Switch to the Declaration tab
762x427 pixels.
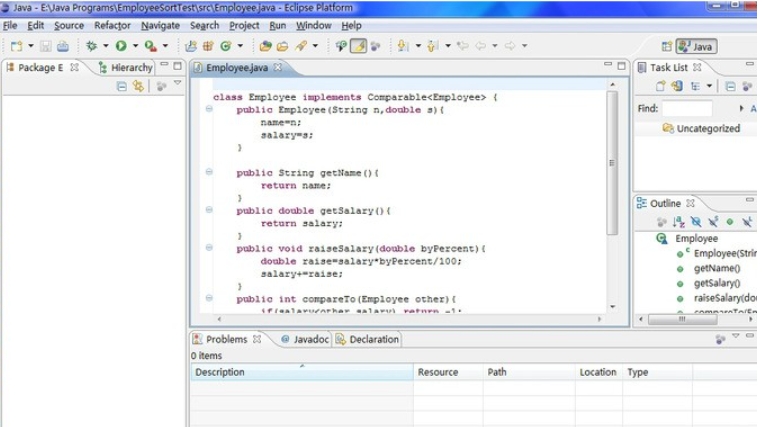(367, 339)
